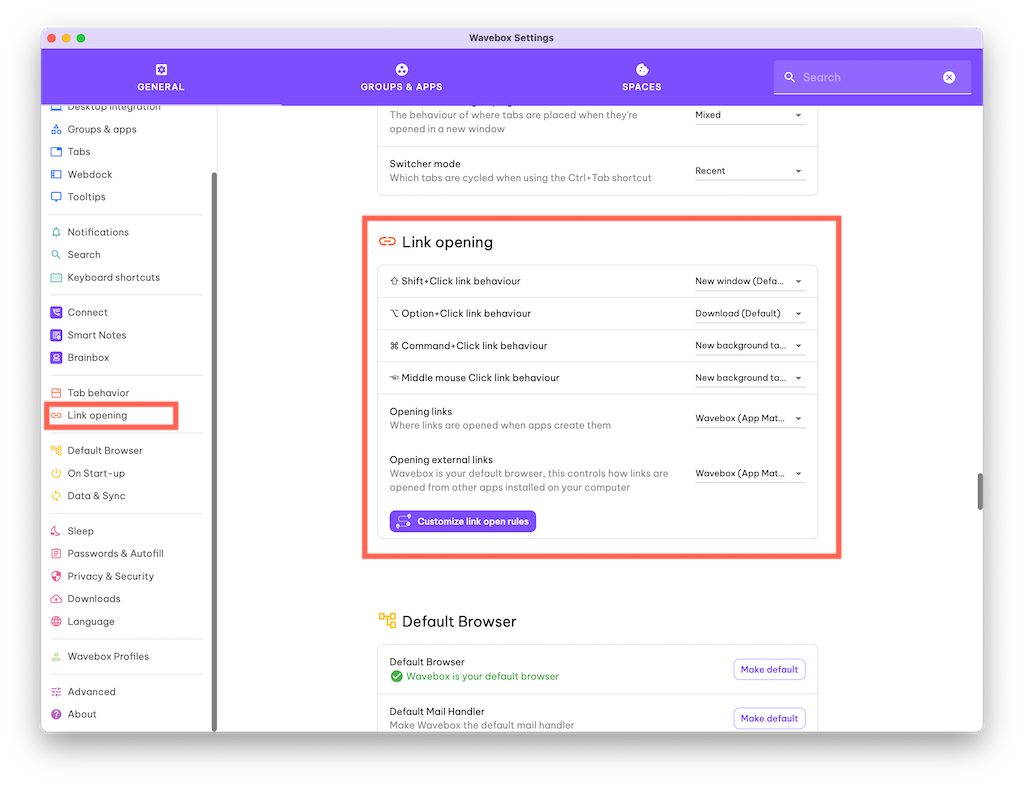Click the 'Switcher mode' label
The height and width of the screenshot is (786, 1024).
(x=425, y=164)
